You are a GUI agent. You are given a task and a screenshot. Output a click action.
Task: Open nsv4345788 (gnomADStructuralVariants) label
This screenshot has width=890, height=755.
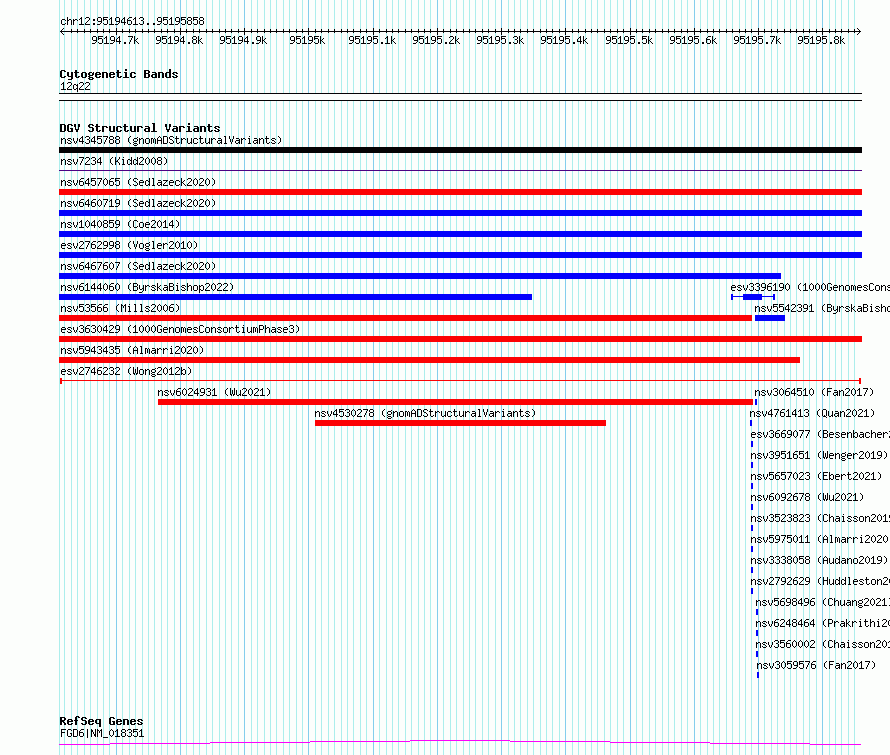(171, 140)
